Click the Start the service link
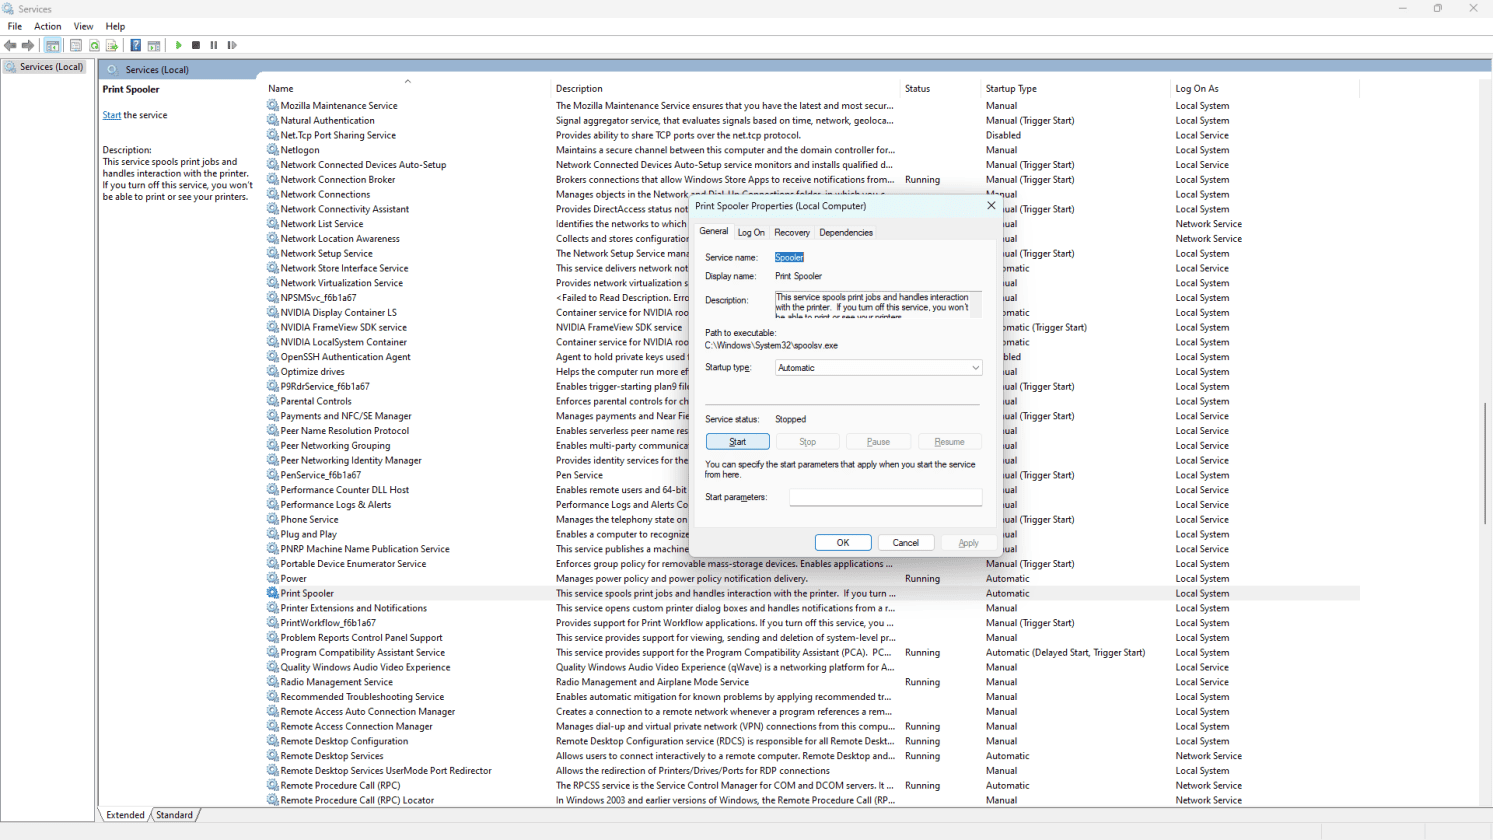This screenshot has width=1493, height=840. tap(110, 114)
